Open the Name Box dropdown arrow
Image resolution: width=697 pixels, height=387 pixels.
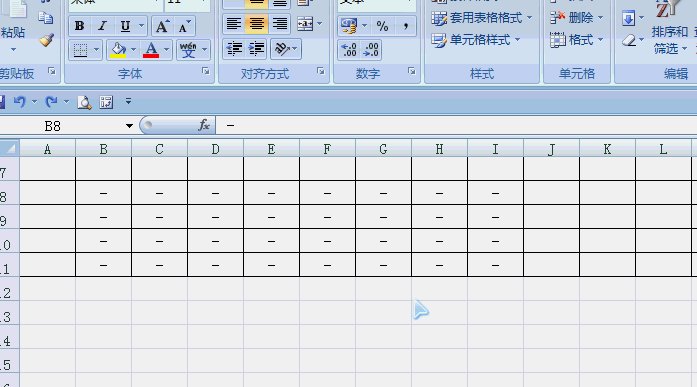click(129, 126)
